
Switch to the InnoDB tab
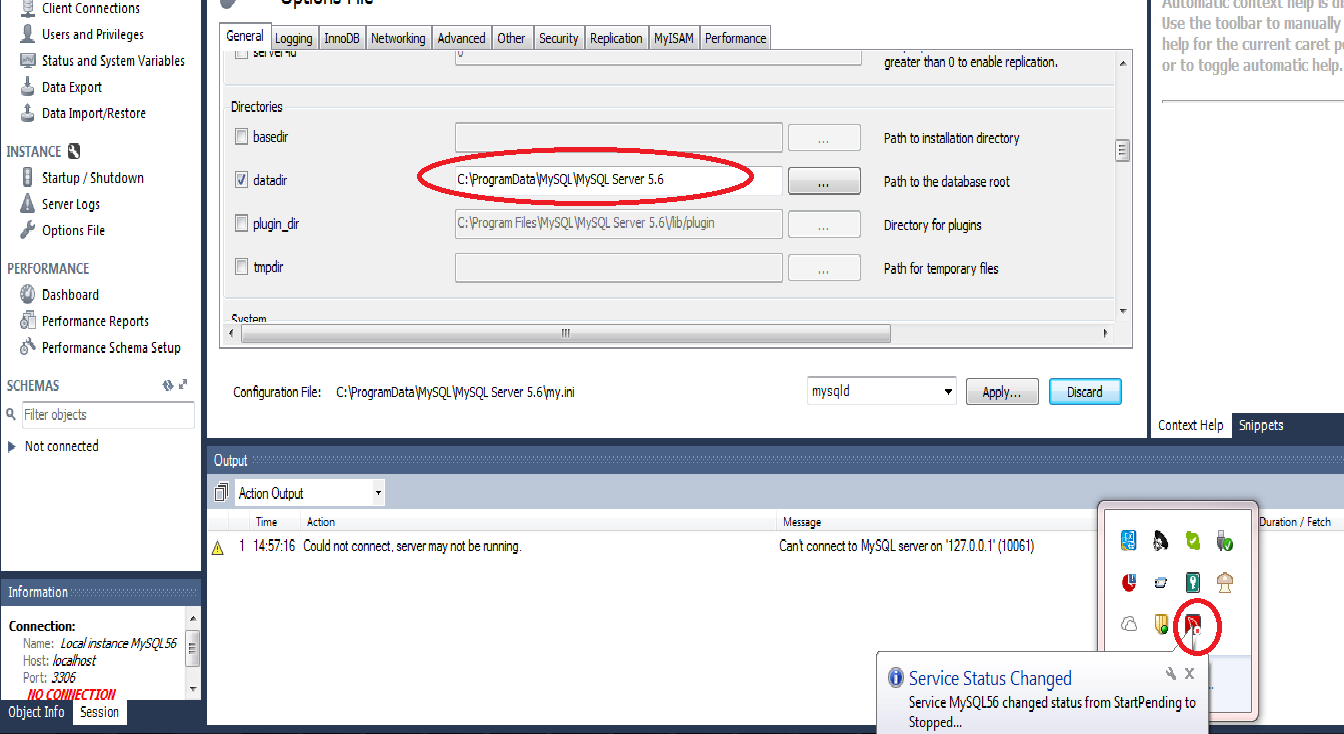pos(342,38)
